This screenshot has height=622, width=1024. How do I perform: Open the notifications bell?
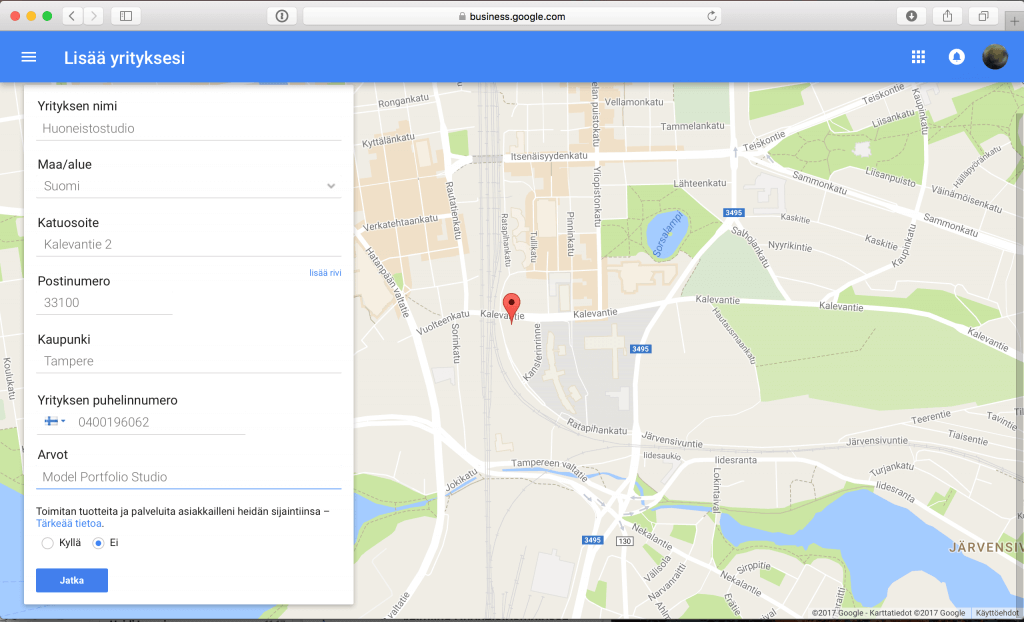tap(956, 58)
